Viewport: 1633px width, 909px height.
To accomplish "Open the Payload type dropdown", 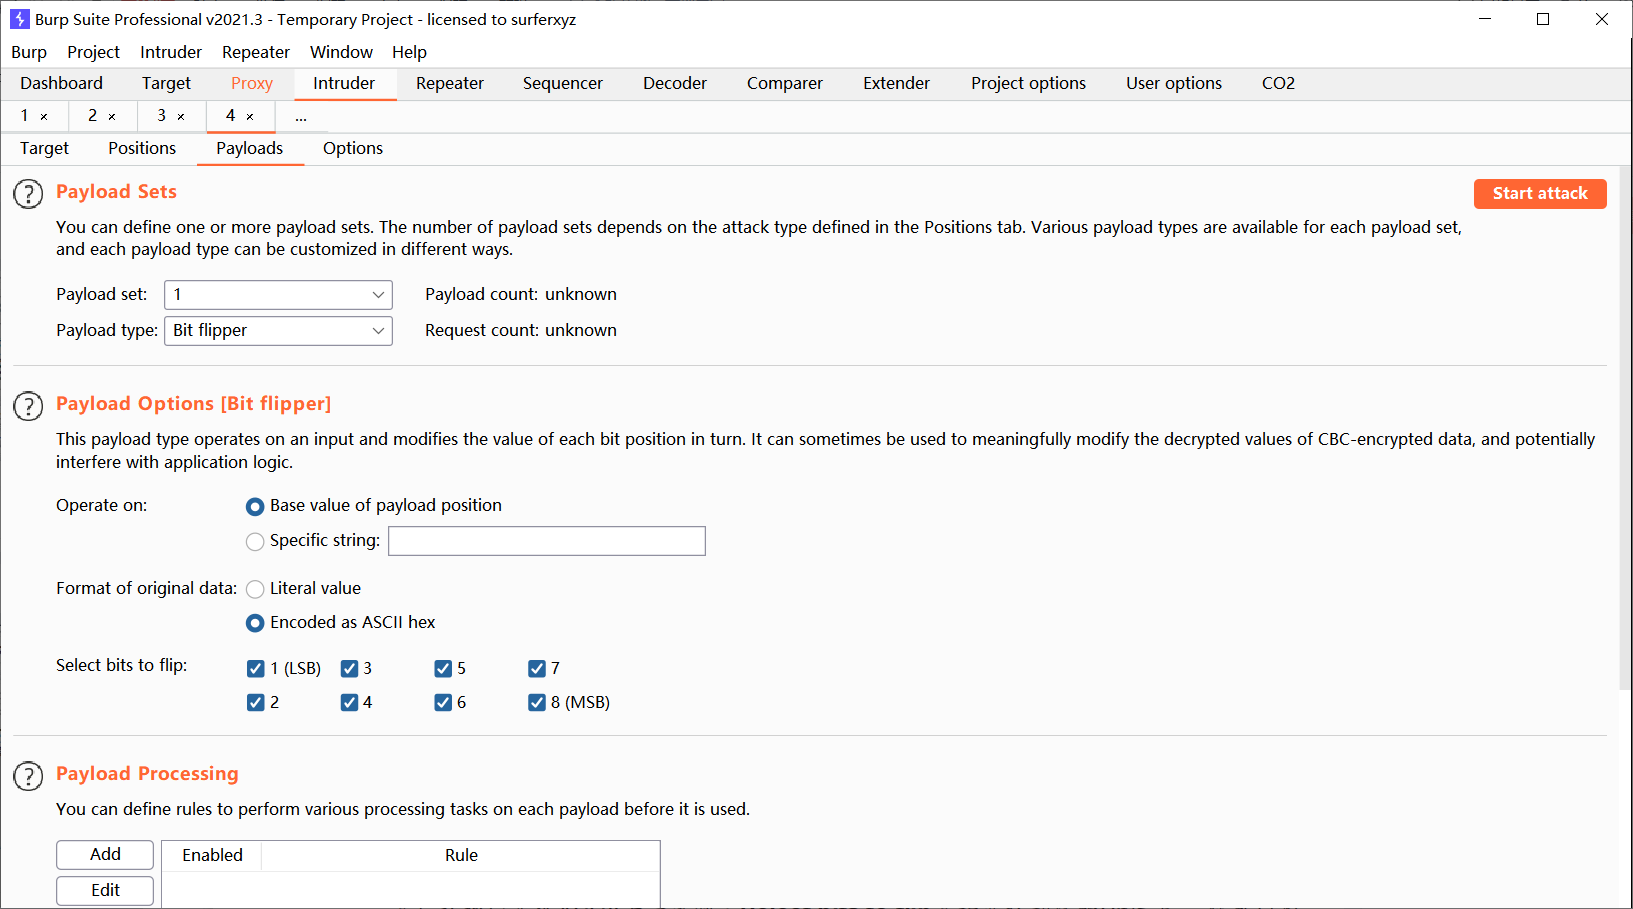I will [278, 331].
